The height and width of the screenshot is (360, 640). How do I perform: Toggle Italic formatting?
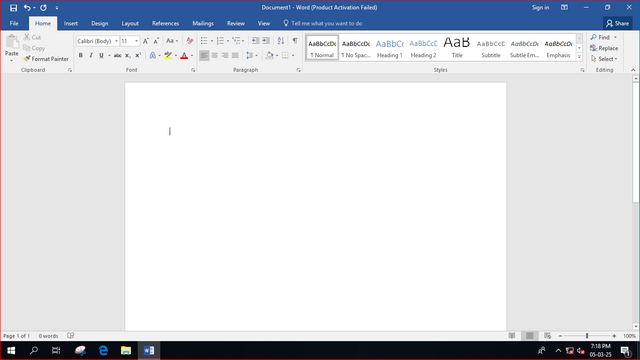point(91,56)
